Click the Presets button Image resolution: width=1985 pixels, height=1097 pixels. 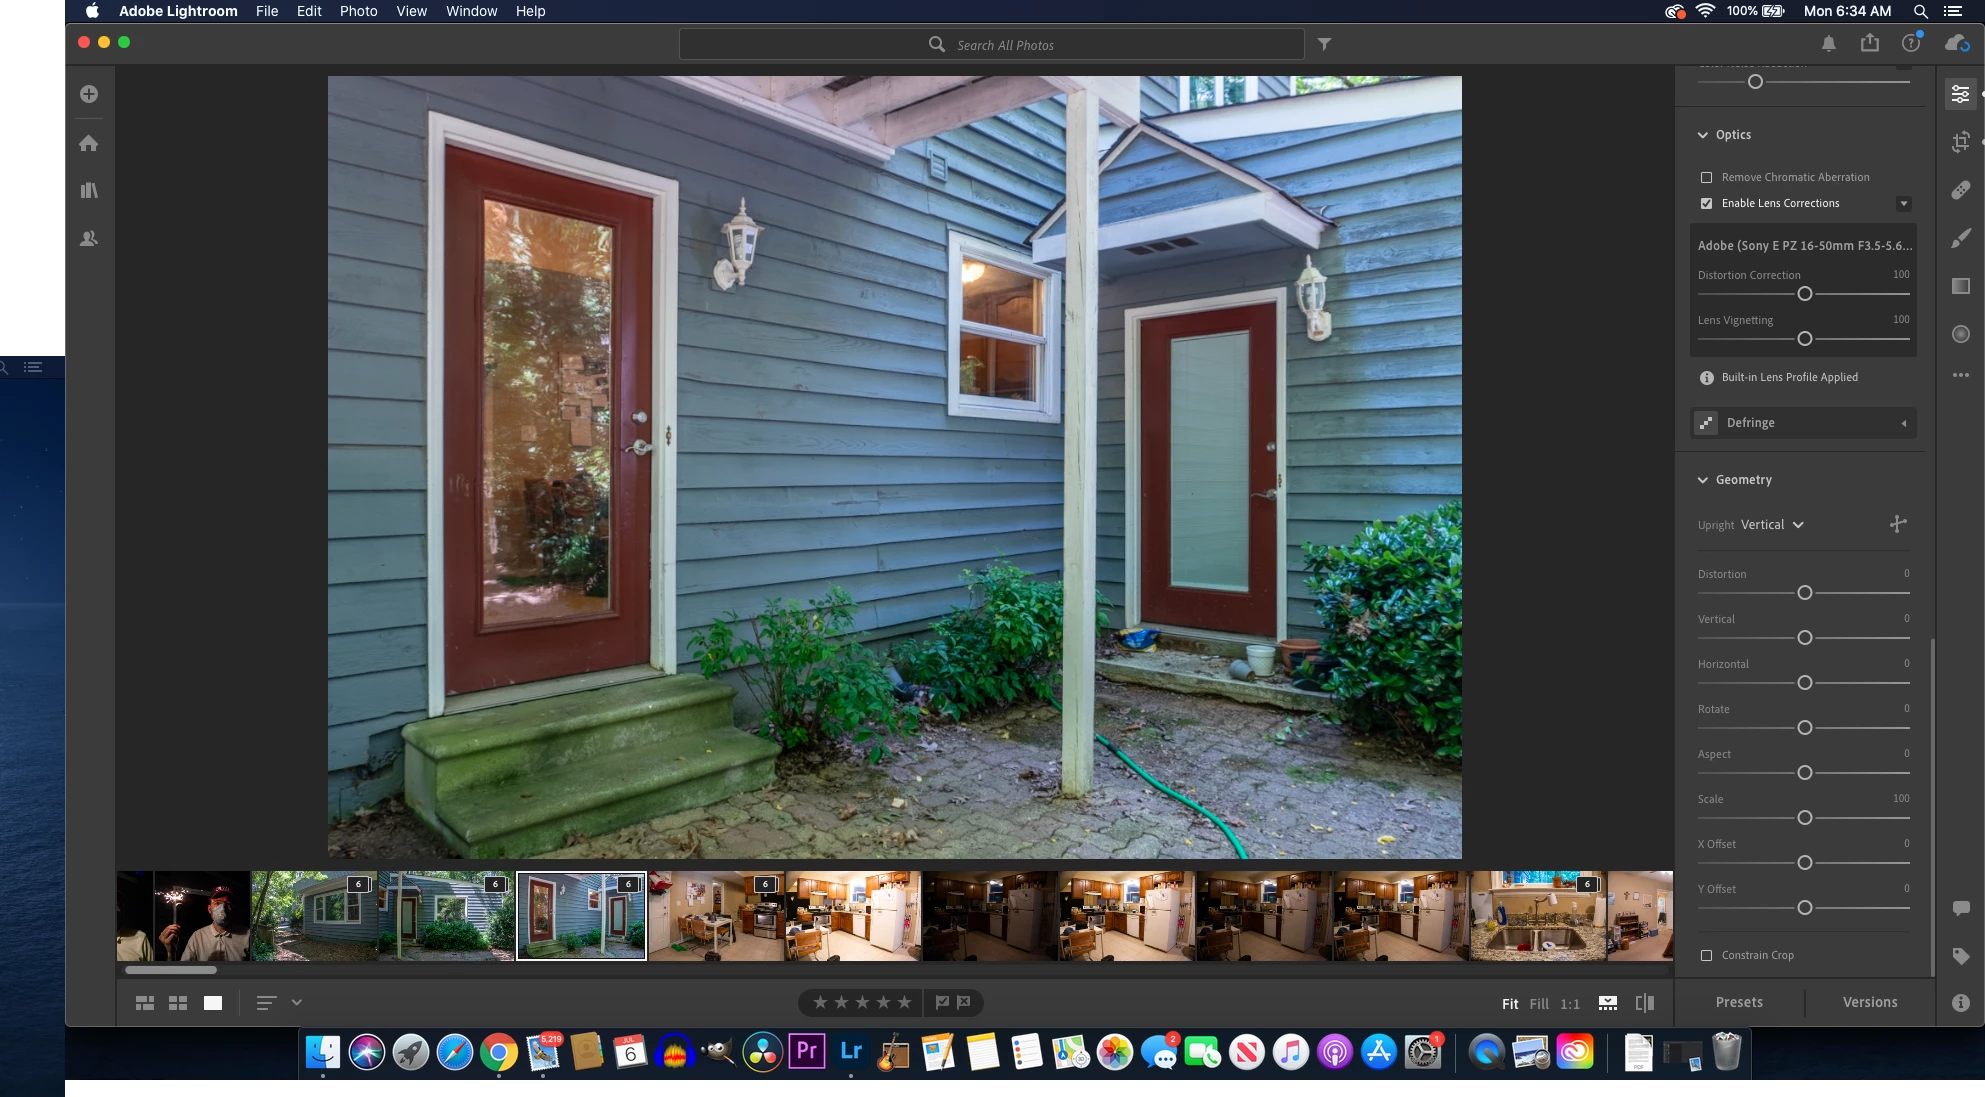pos(1739,1002)
